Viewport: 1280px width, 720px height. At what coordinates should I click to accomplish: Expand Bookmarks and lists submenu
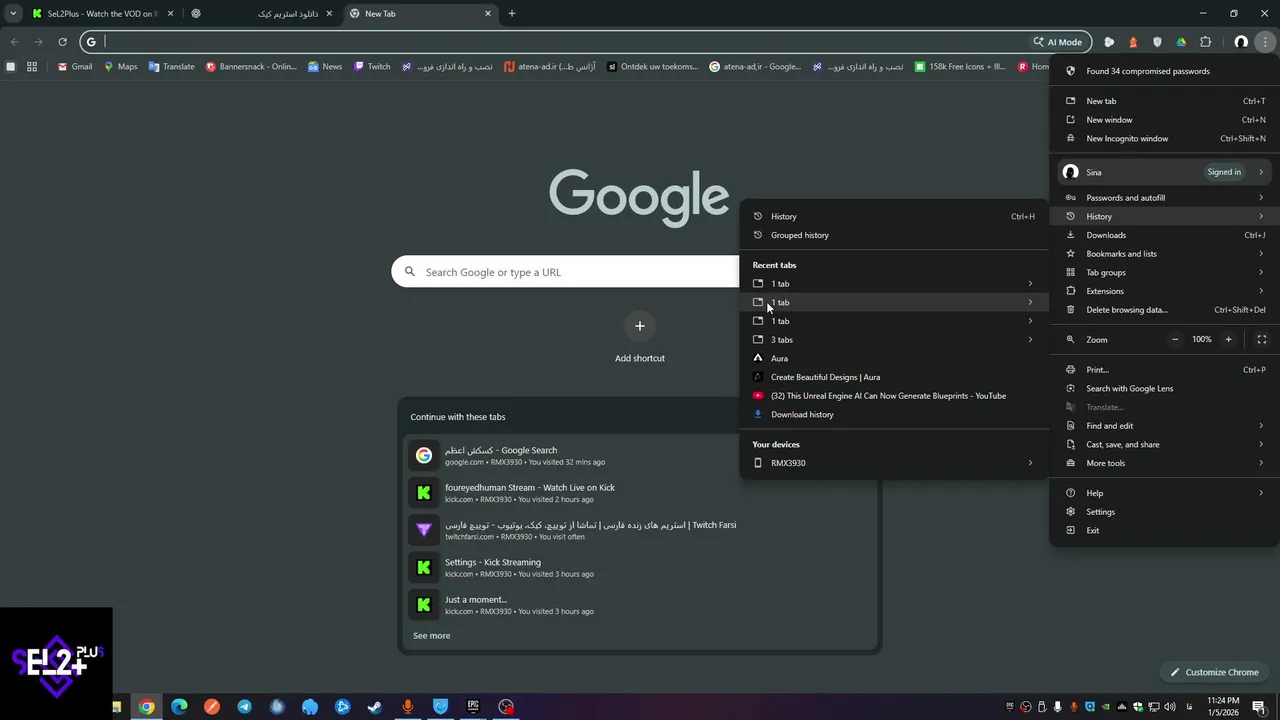click(1165, 254)
